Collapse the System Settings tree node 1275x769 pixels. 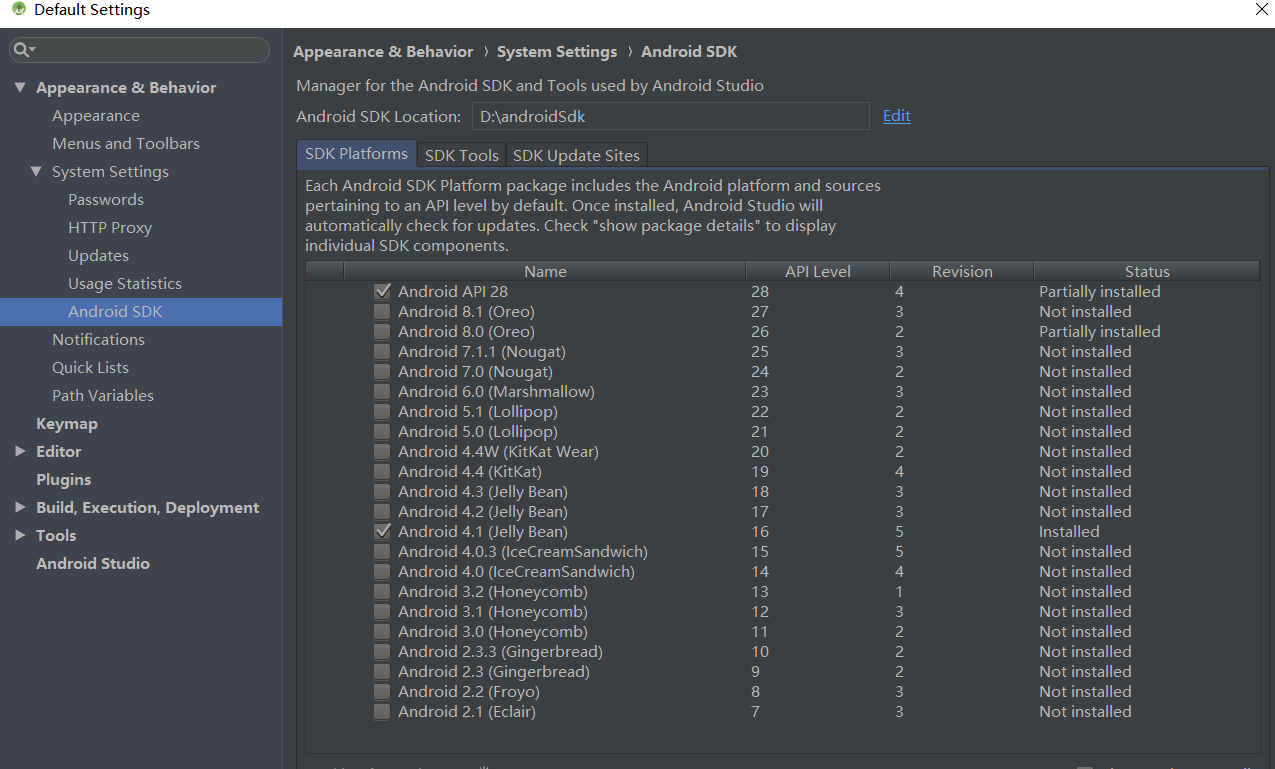pos(36,172)
